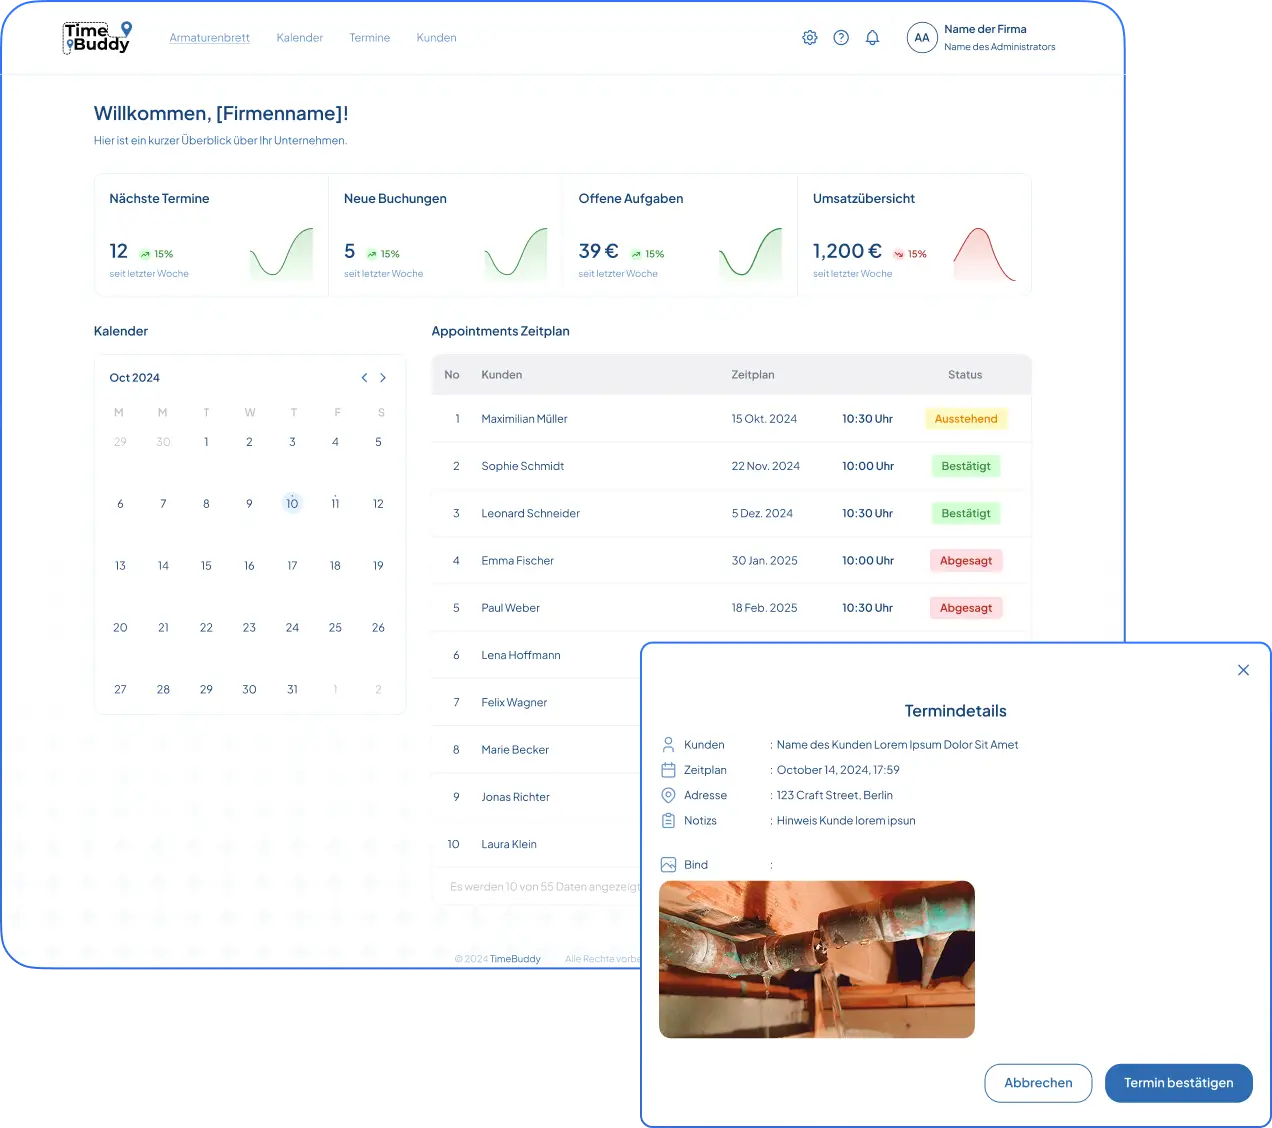The height and width of the screenshot is (1128, 1272).
Task: Open the Armaturenbrett navigation tab
Action: [209, 38]
